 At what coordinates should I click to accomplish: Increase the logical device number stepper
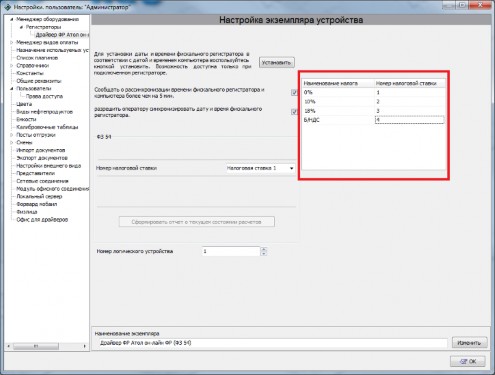pos(264,249)
